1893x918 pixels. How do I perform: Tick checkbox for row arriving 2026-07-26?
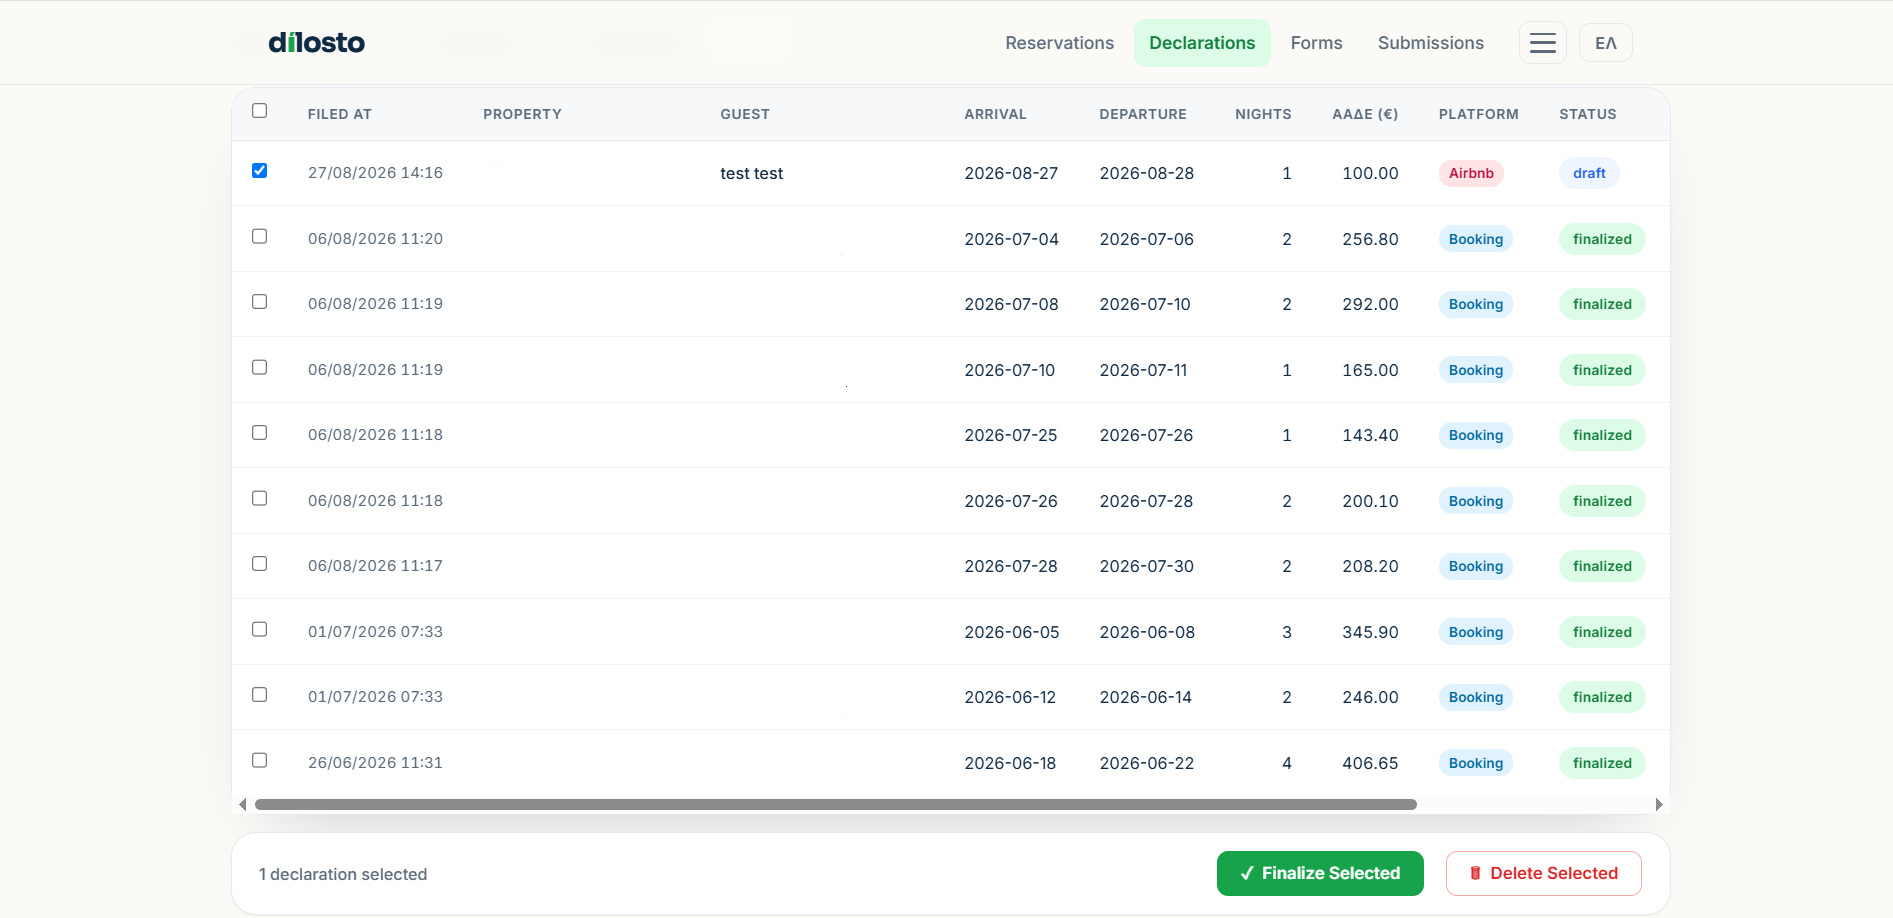[260, 499]
